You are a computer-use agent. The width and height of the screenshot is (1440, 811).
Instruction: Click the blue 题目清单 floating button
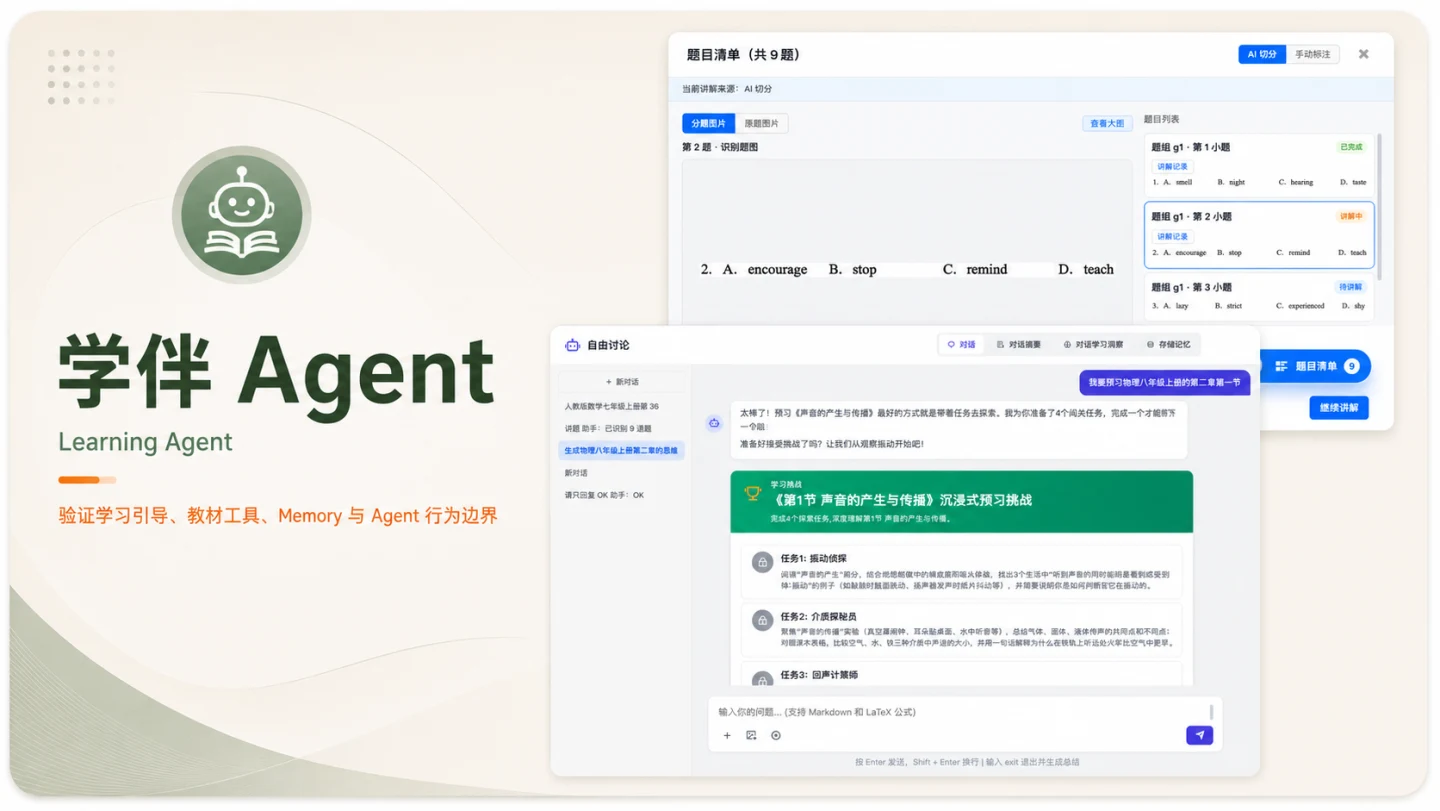1314,367
